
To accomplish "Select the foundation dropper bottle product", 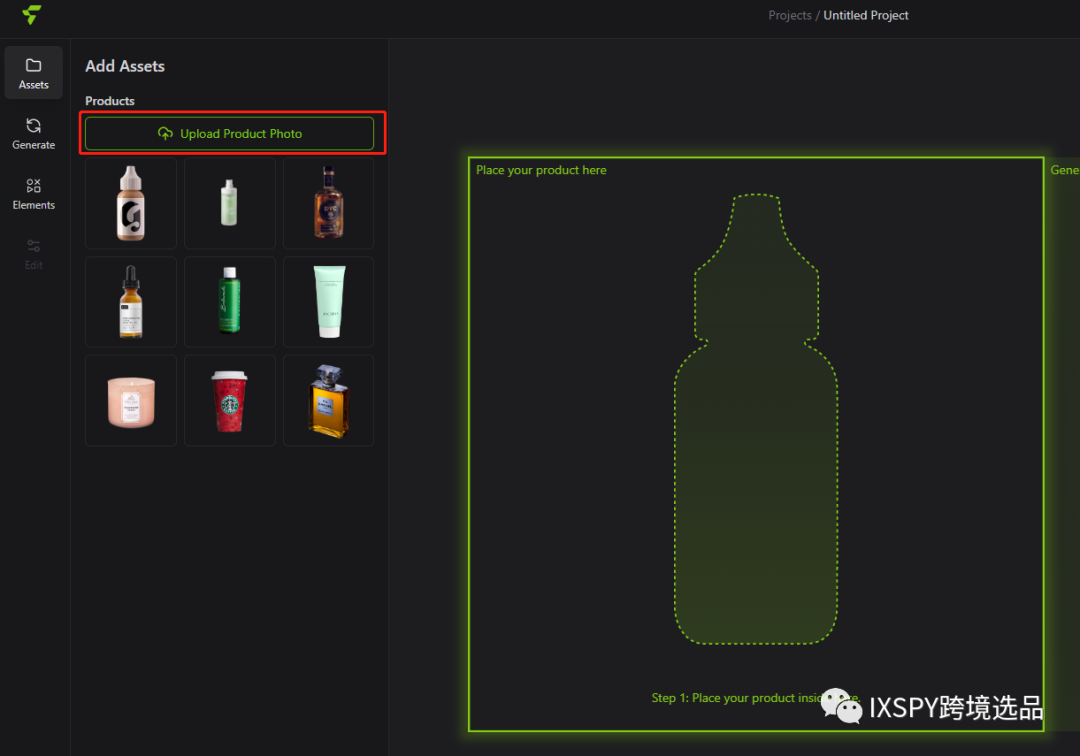I will (x=131, y=203).
